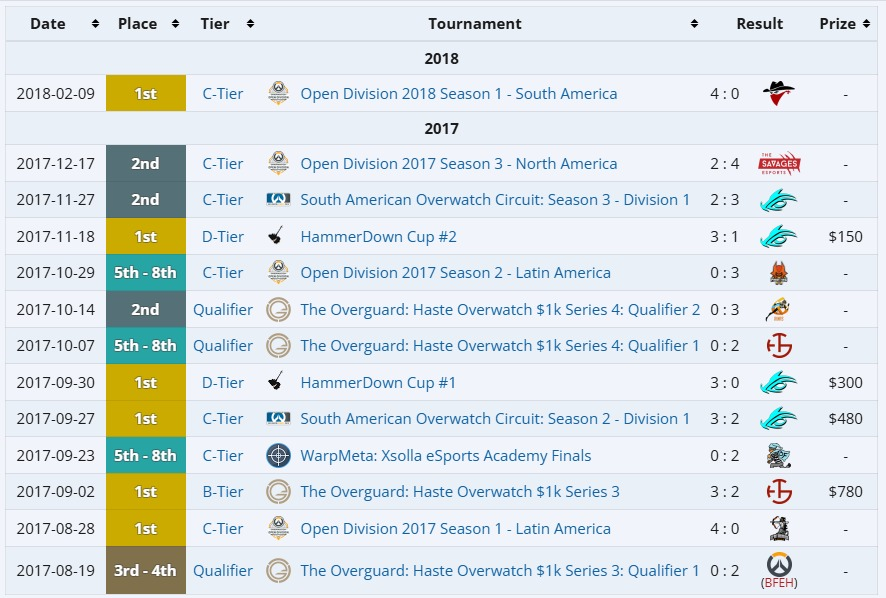
Task: Click Open Division icon in 2017-10-29 row
Action: (278, 272)
